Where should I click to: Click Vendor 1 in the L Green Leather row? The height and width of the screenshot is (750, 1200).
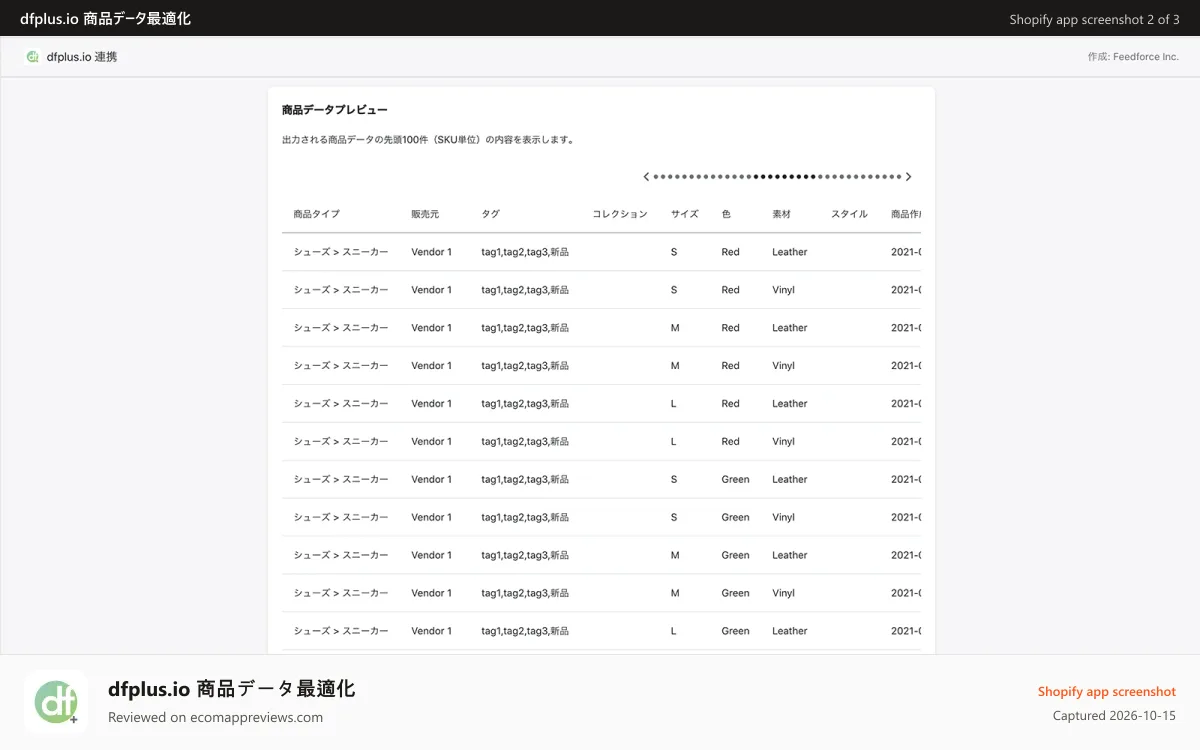(431, 632)
